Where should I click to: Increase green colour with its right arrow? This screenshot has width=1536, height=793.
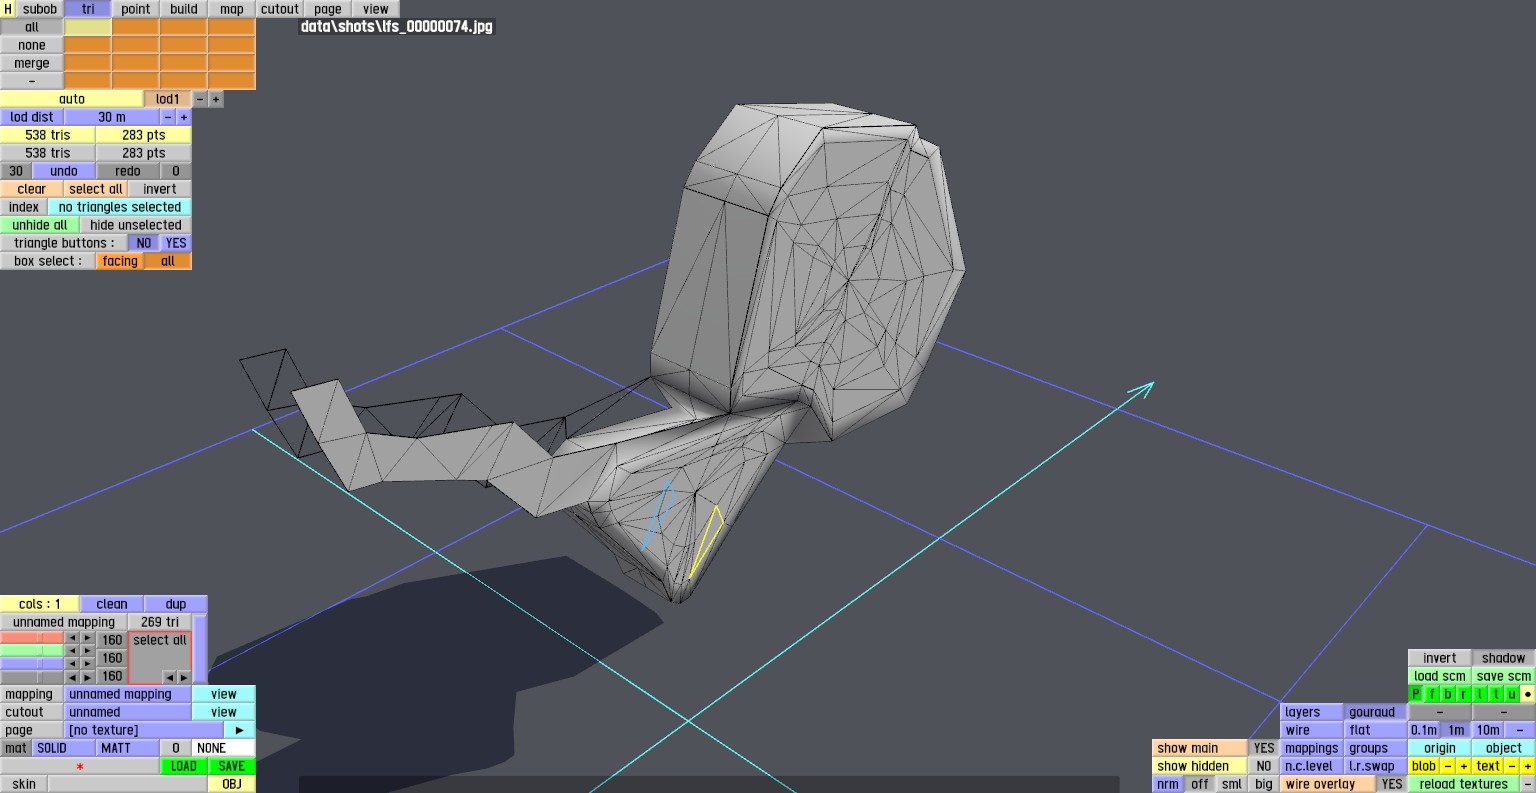(87, 651)
